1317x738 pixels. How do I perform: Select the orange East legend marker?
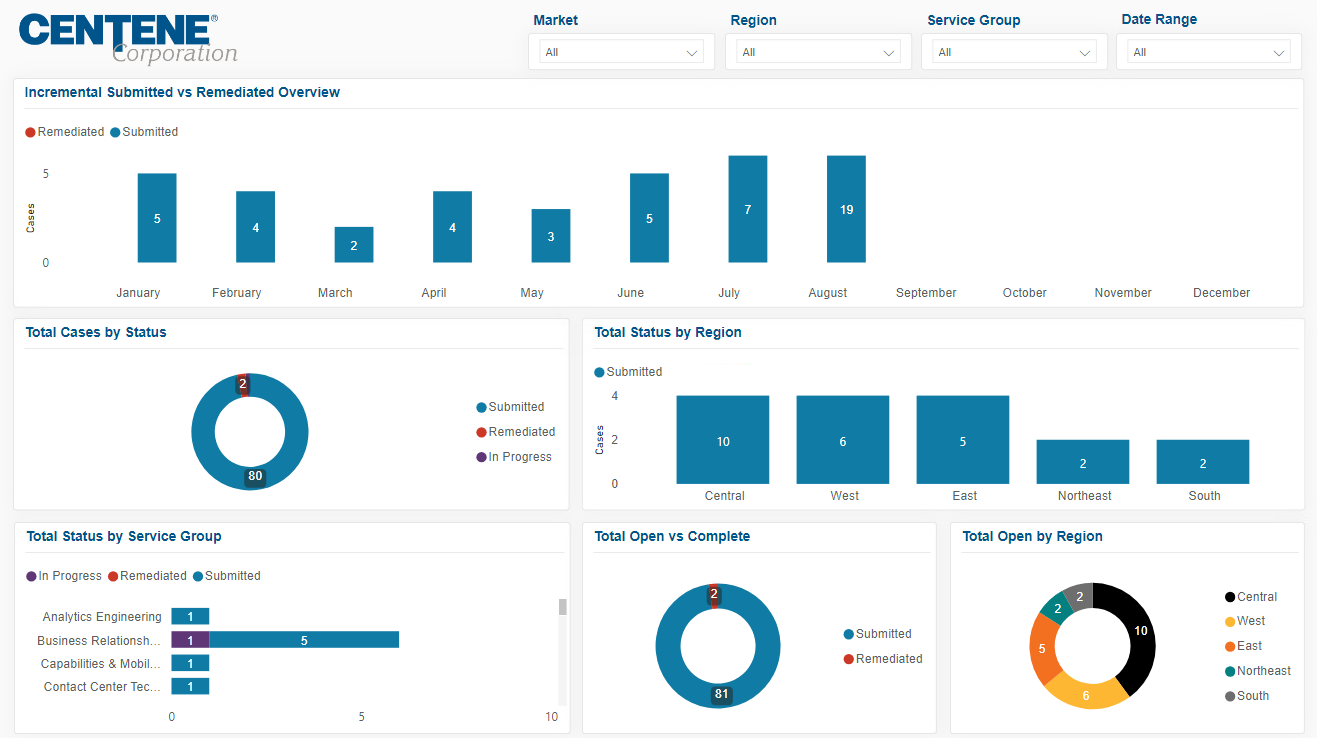click(1230, 646)
